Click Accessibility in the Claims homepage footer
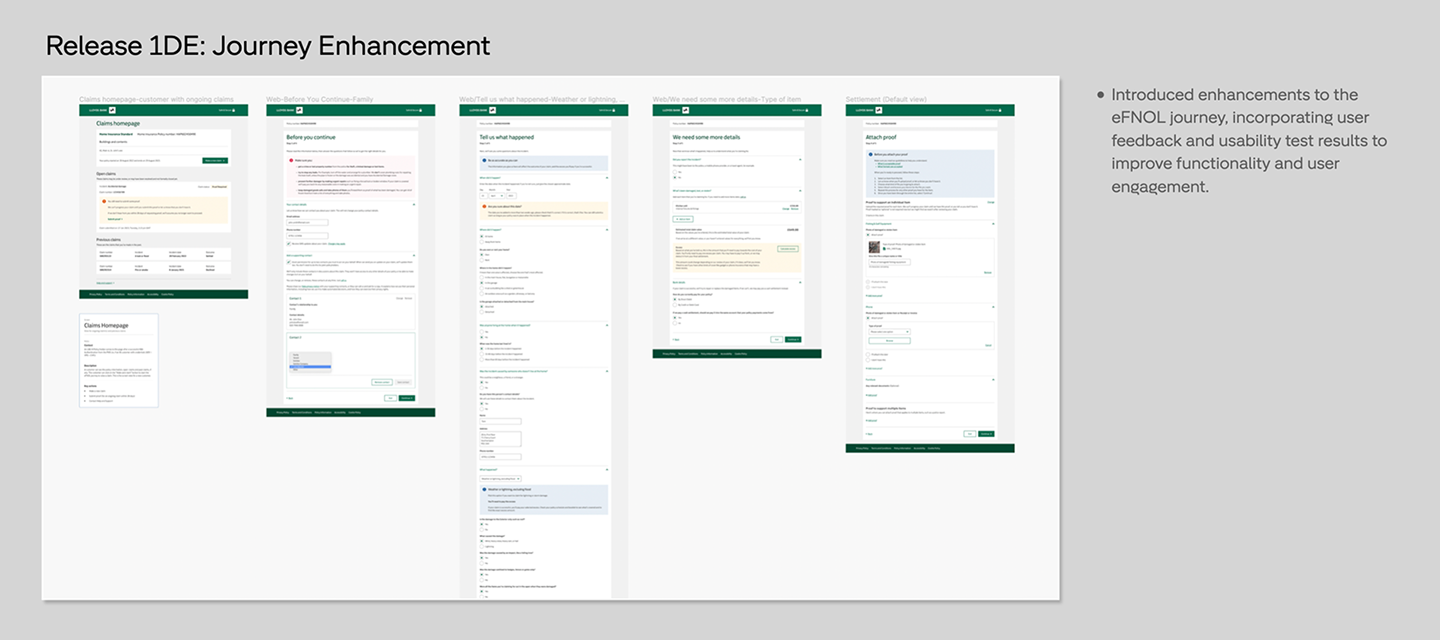This screenshot has width=1440, height=640. (153, 294)
